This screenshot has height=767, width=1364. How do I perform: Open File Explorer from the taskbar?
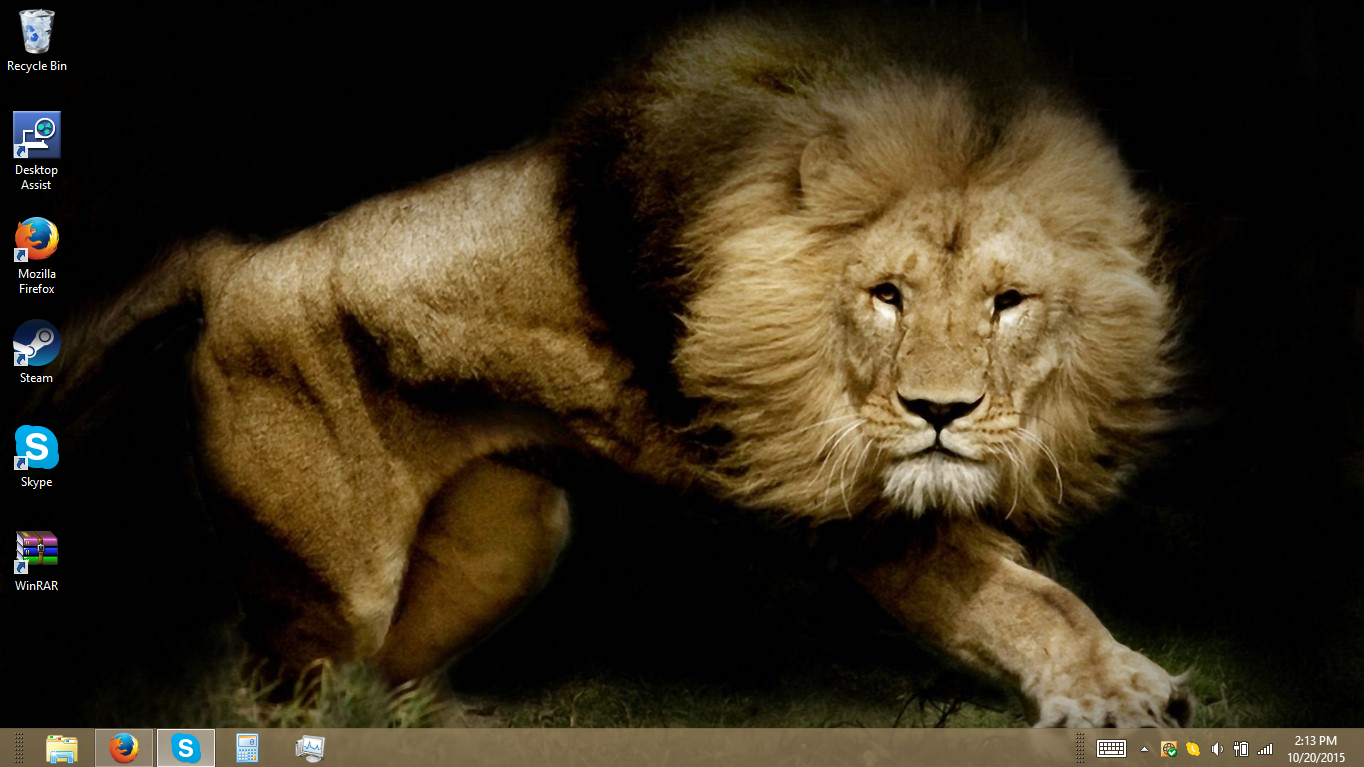(x=62, y=748)
